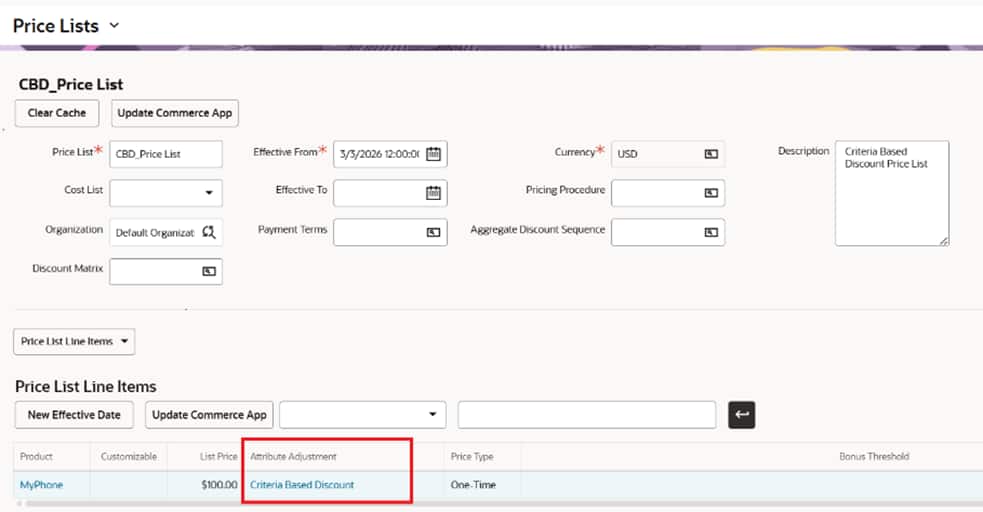Screen dimensions: 983x512
Task: Sort by the List Price column header
Action: tap(219, 457)
